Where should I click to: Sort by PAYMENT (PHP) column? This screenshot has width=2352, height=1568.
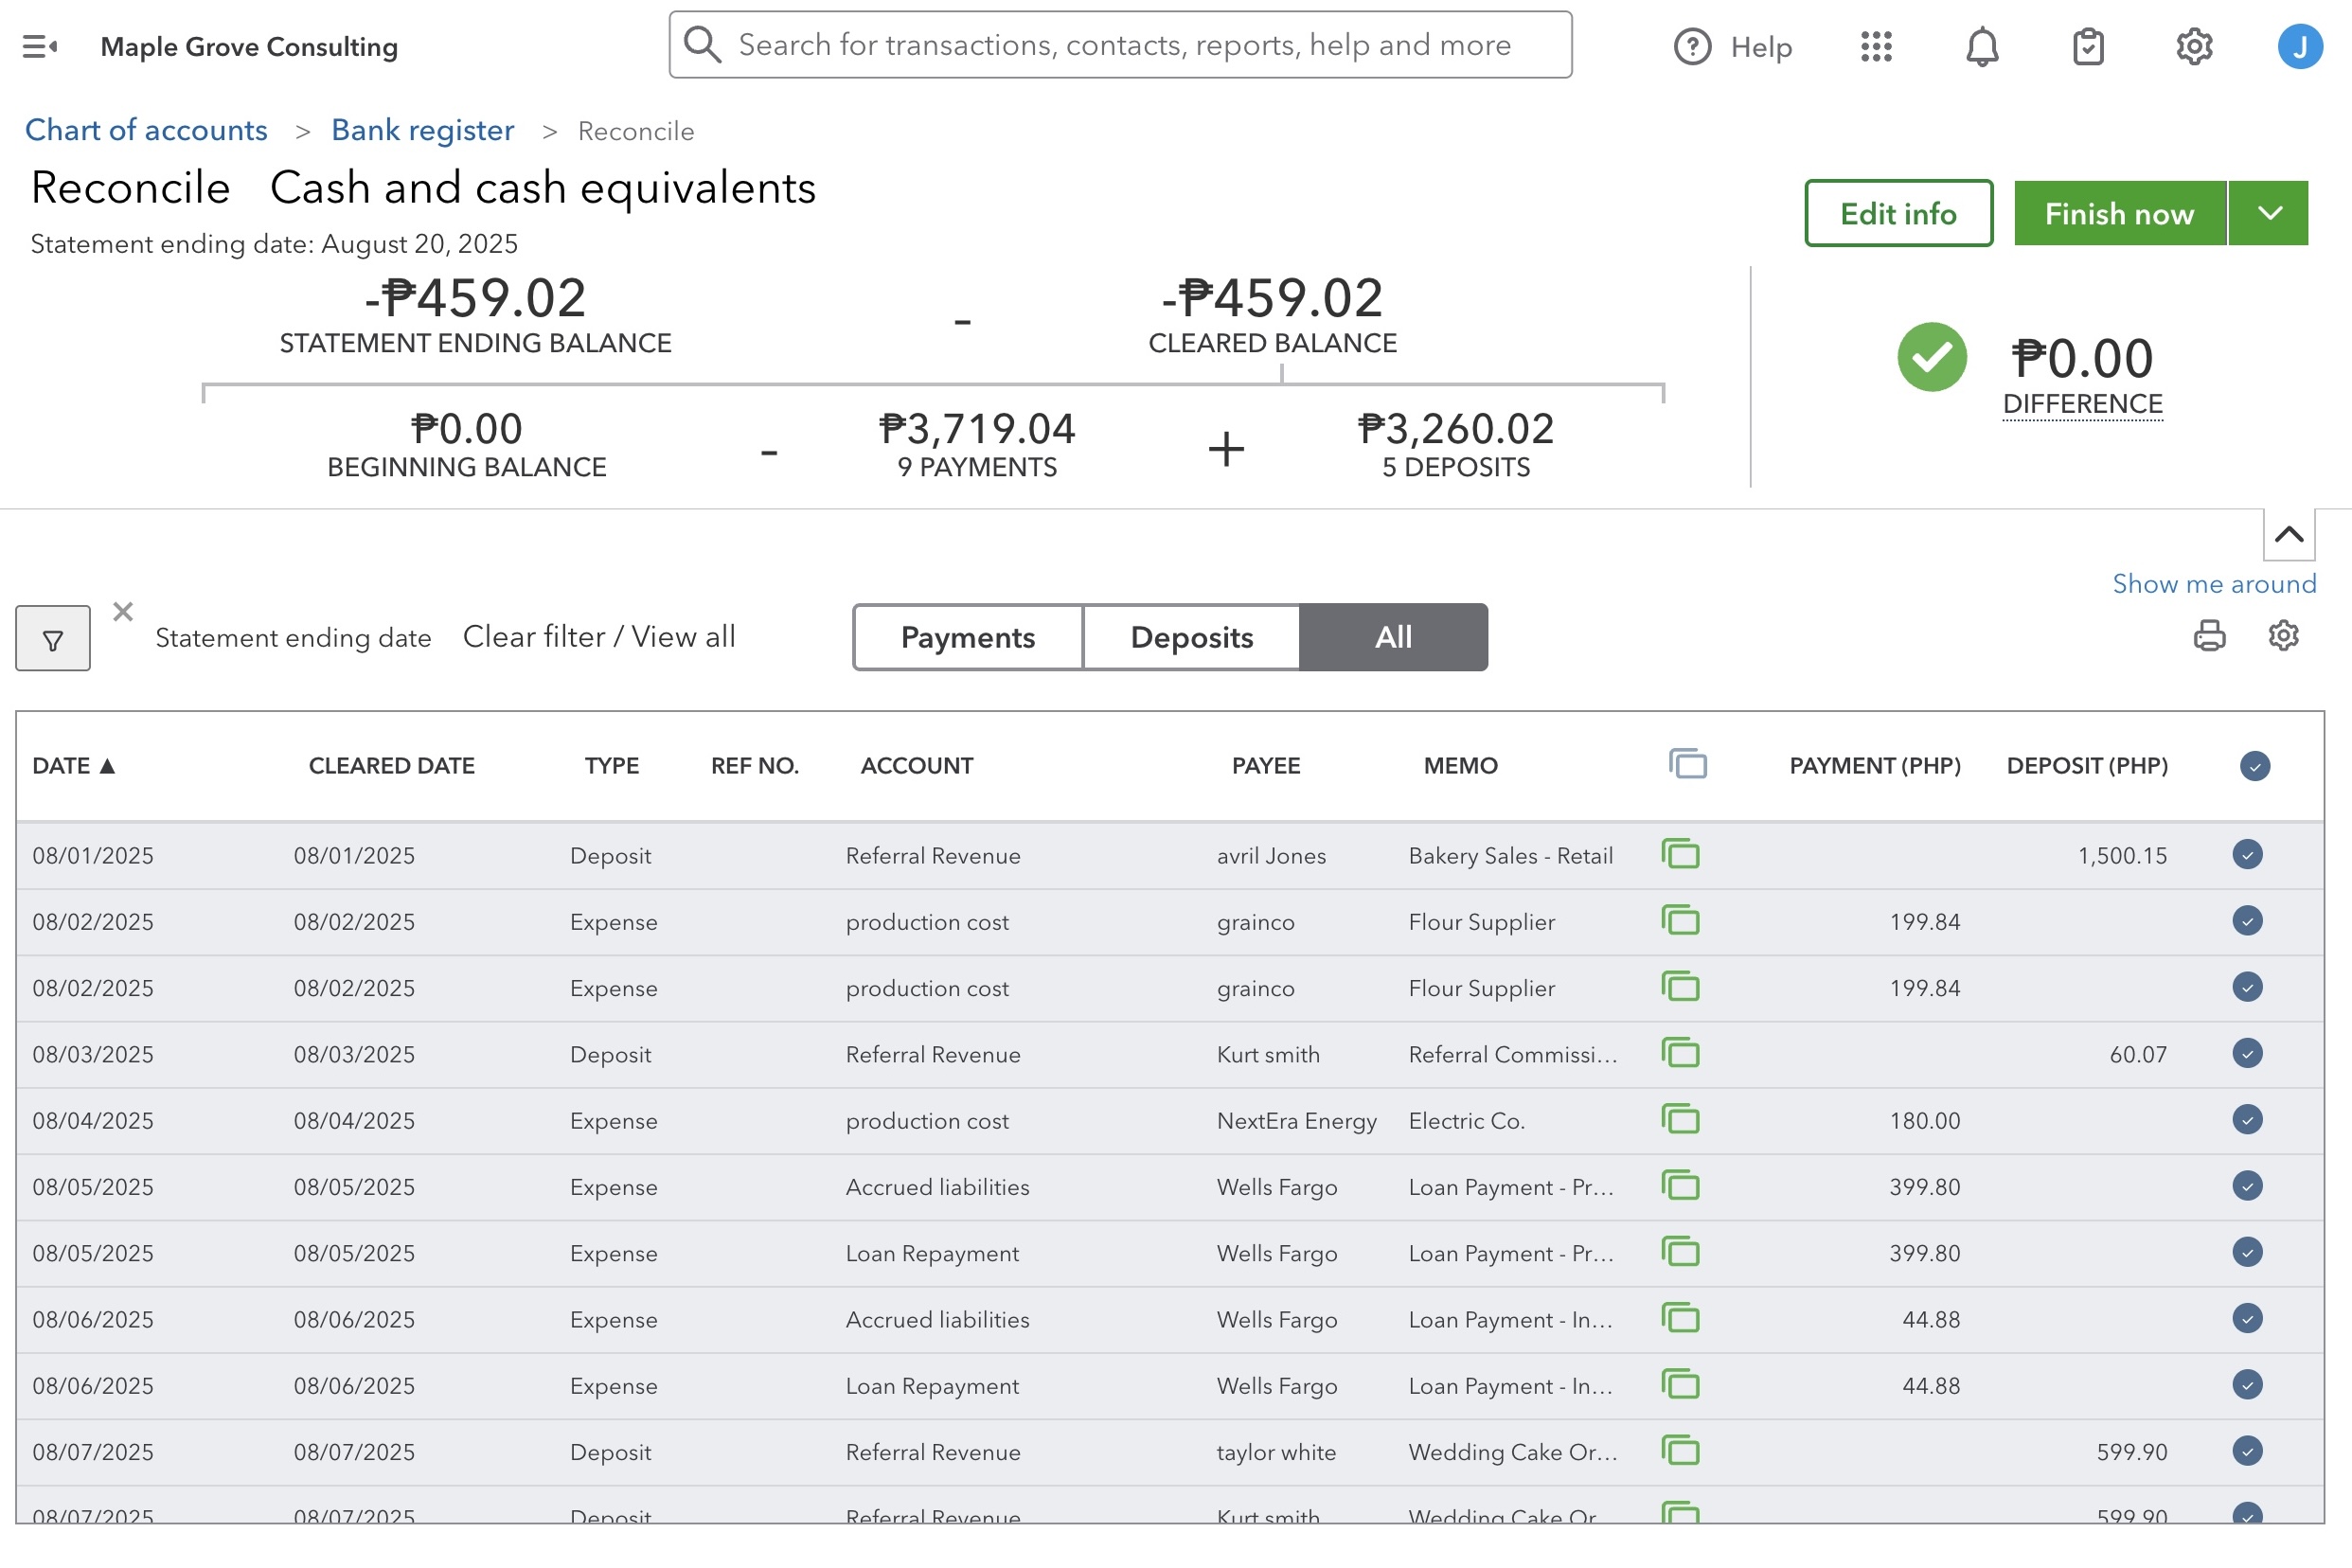pyautogui.click(x=1875, y=766)
